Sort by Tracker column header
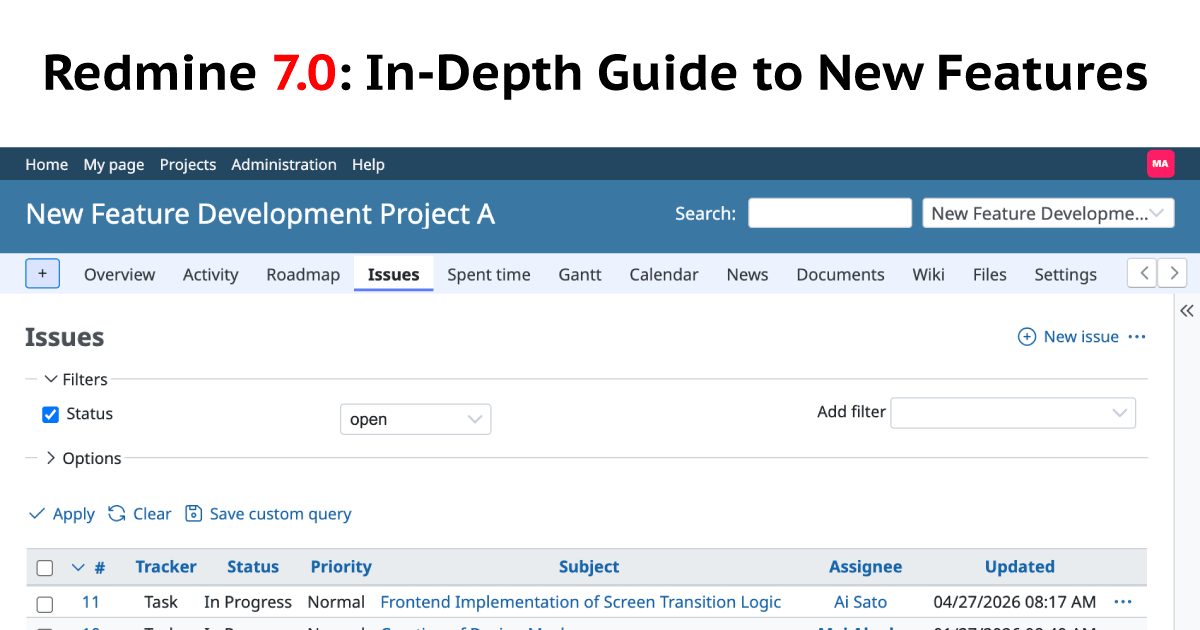The height and width of the screenshot is (630, 1200). click(166, 567)
